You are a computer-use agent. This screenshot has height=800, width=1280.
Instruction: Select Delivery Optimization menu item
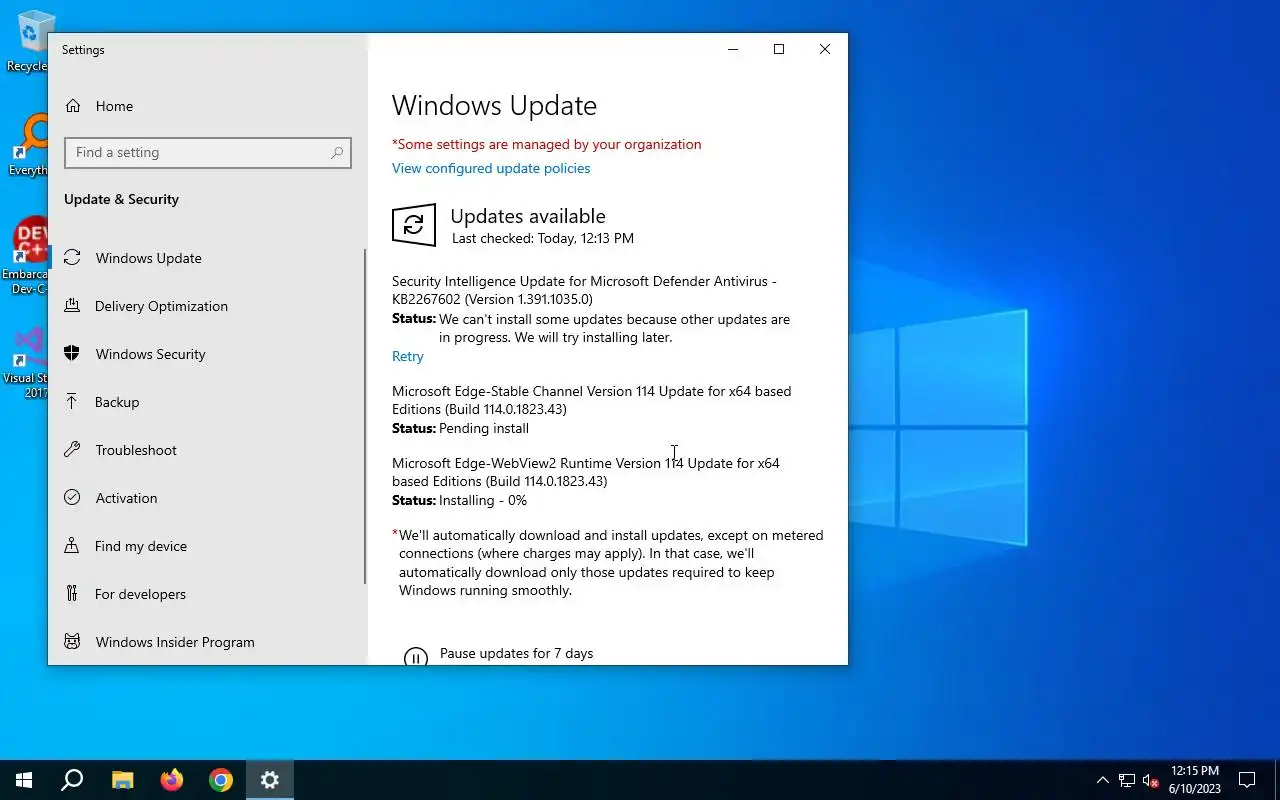coord(206,306)
